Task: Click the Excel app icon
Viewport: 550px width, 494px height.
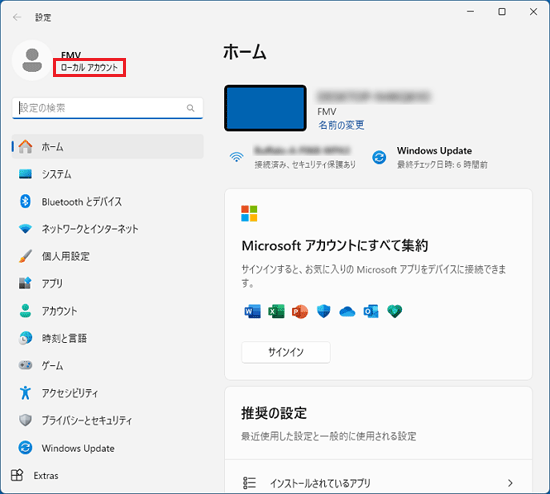Action: (x=276, y=311)
